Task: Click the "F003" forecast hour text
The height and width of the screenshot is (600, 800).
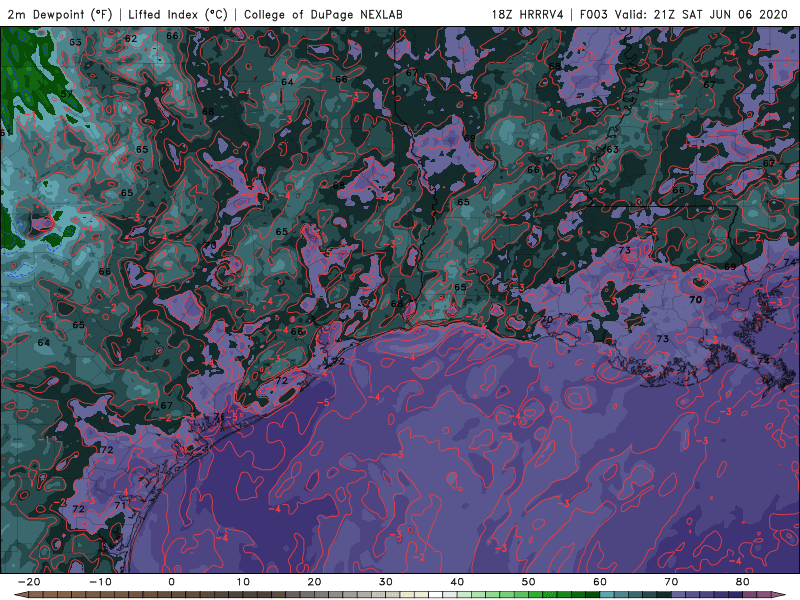Action: point(593,14)
